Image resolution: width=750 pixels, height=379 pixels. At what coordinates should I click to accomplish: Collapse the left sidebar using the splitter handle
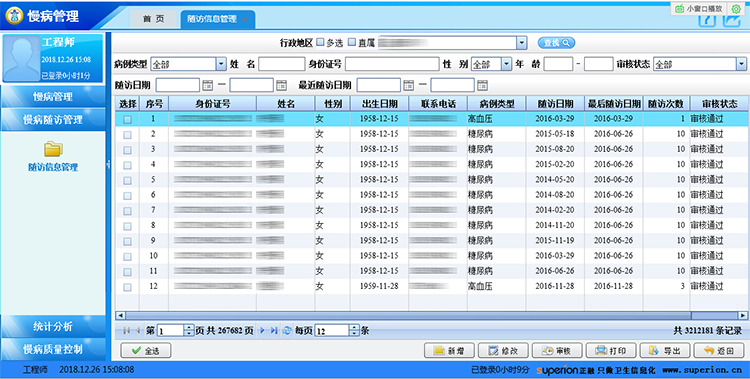108,164
